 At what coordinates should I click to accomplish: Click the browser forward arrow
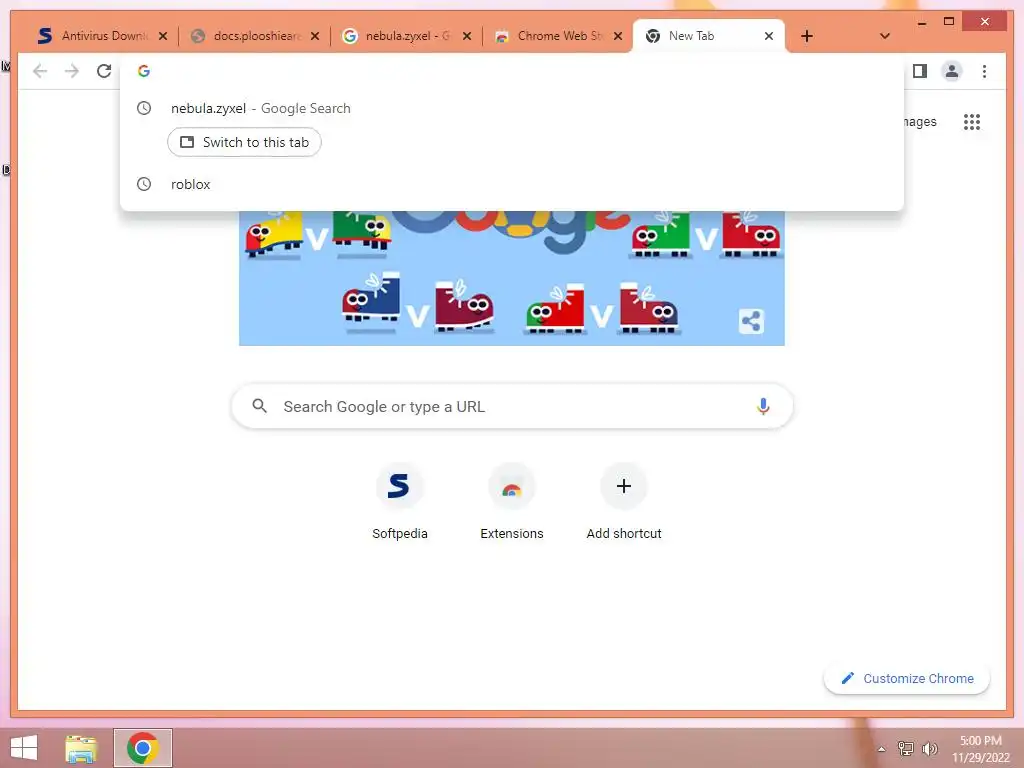click(72, 71)
